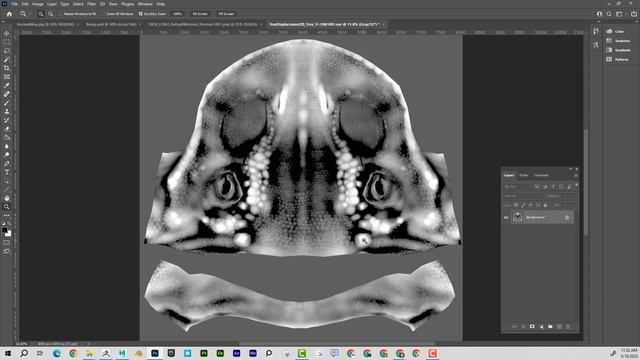
Task: Select the Frame tool
Action: [7, 77]
